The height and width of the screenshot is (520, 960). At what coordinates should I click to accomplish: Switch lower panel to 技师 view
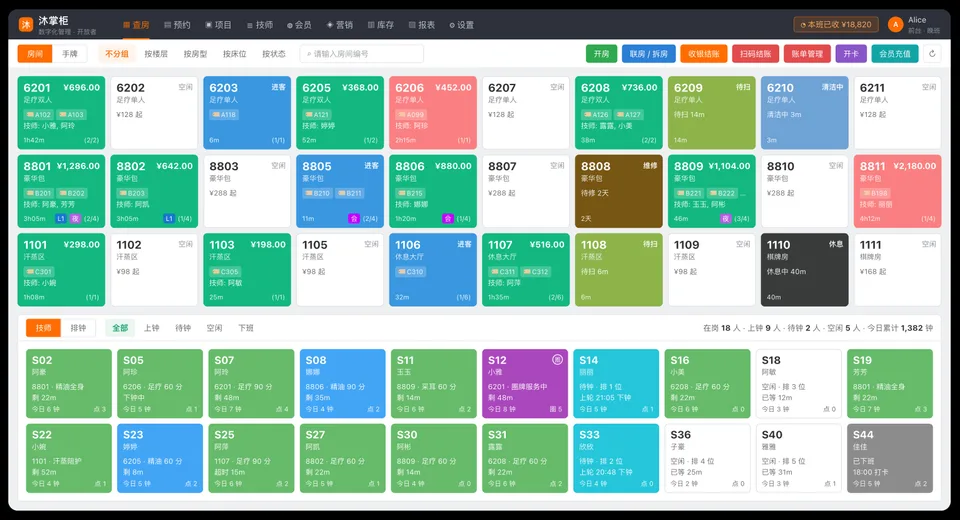43,328
